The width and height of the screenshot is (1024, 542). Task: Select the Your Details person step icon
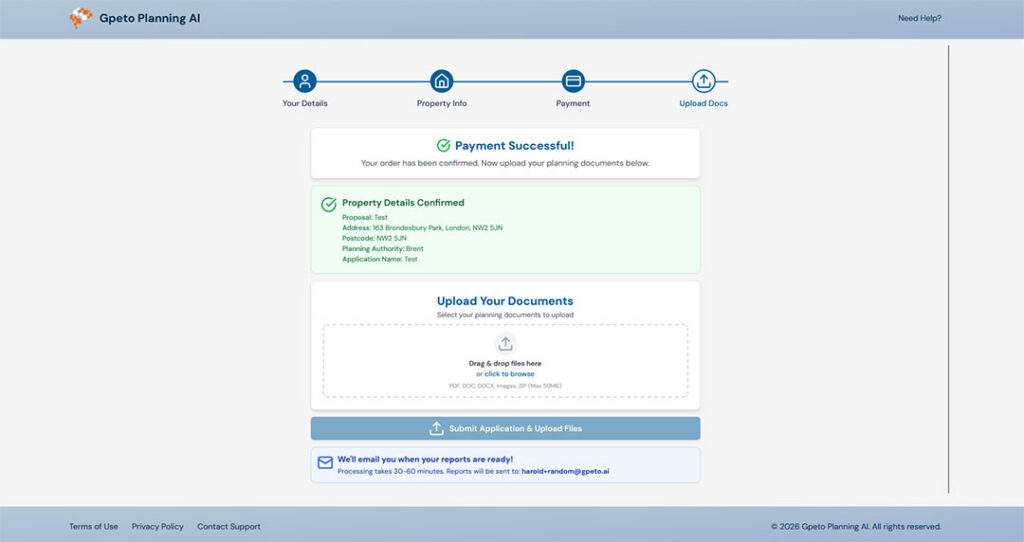(305, 81)
